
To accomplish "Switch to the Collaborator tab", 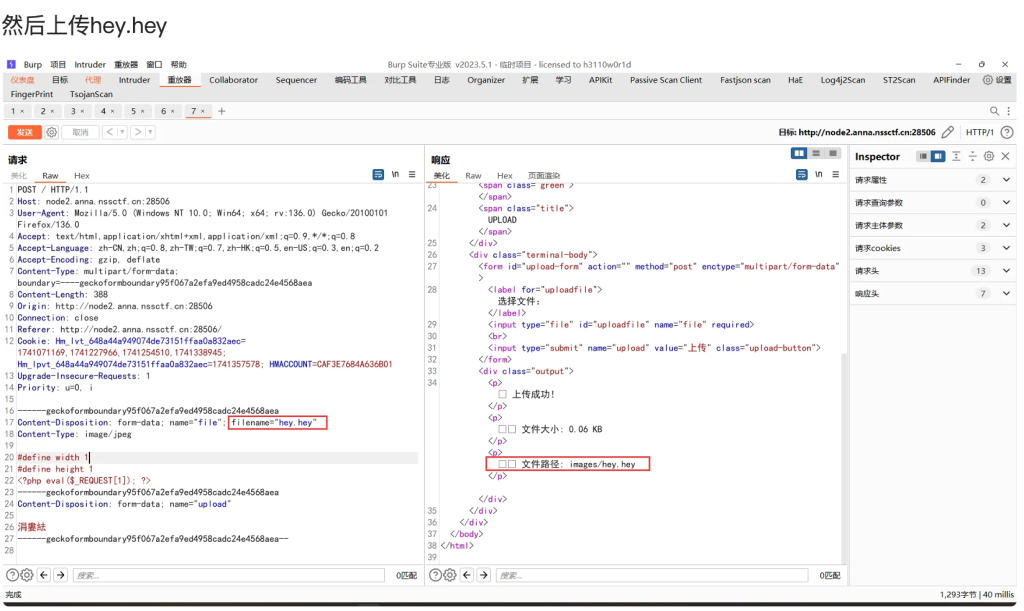I will 233,80.
